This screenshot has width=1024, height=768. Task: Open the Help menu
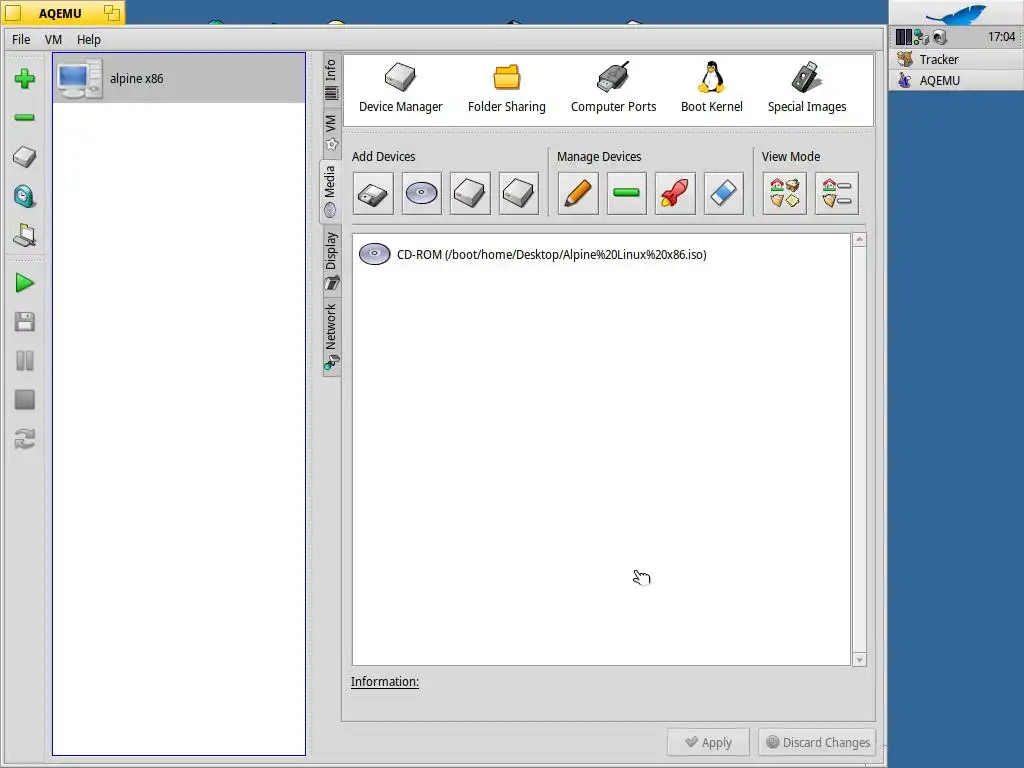(x=89, y=39)
